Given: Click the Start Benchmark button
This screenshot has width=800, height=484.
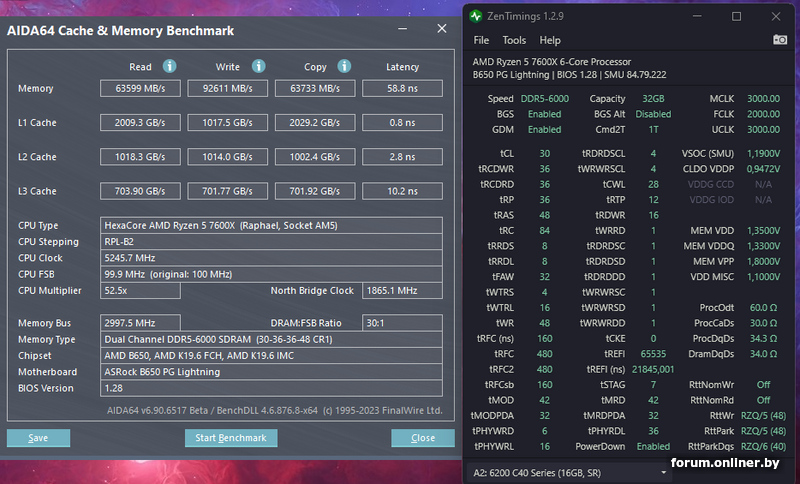Looking at the screenshot, I should pyautogui.click(x=231, y=438).
